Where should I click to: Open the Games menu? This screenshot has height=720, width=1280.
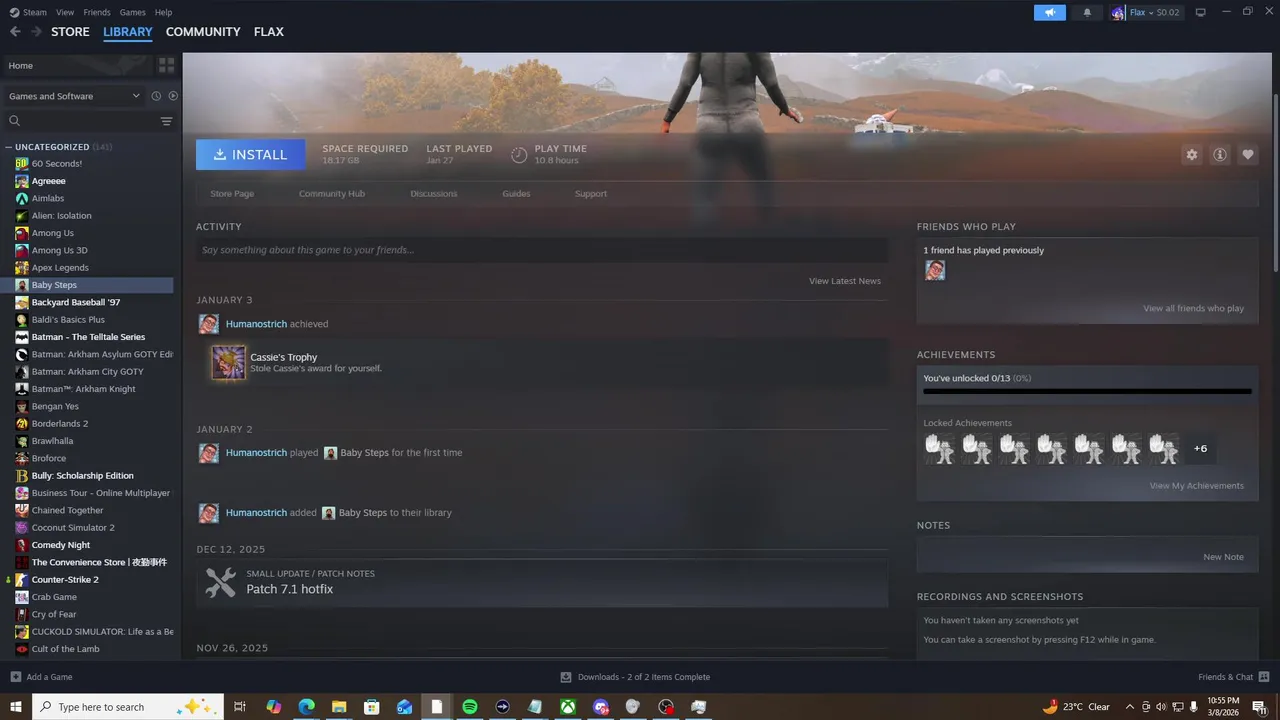pos(132,12)
